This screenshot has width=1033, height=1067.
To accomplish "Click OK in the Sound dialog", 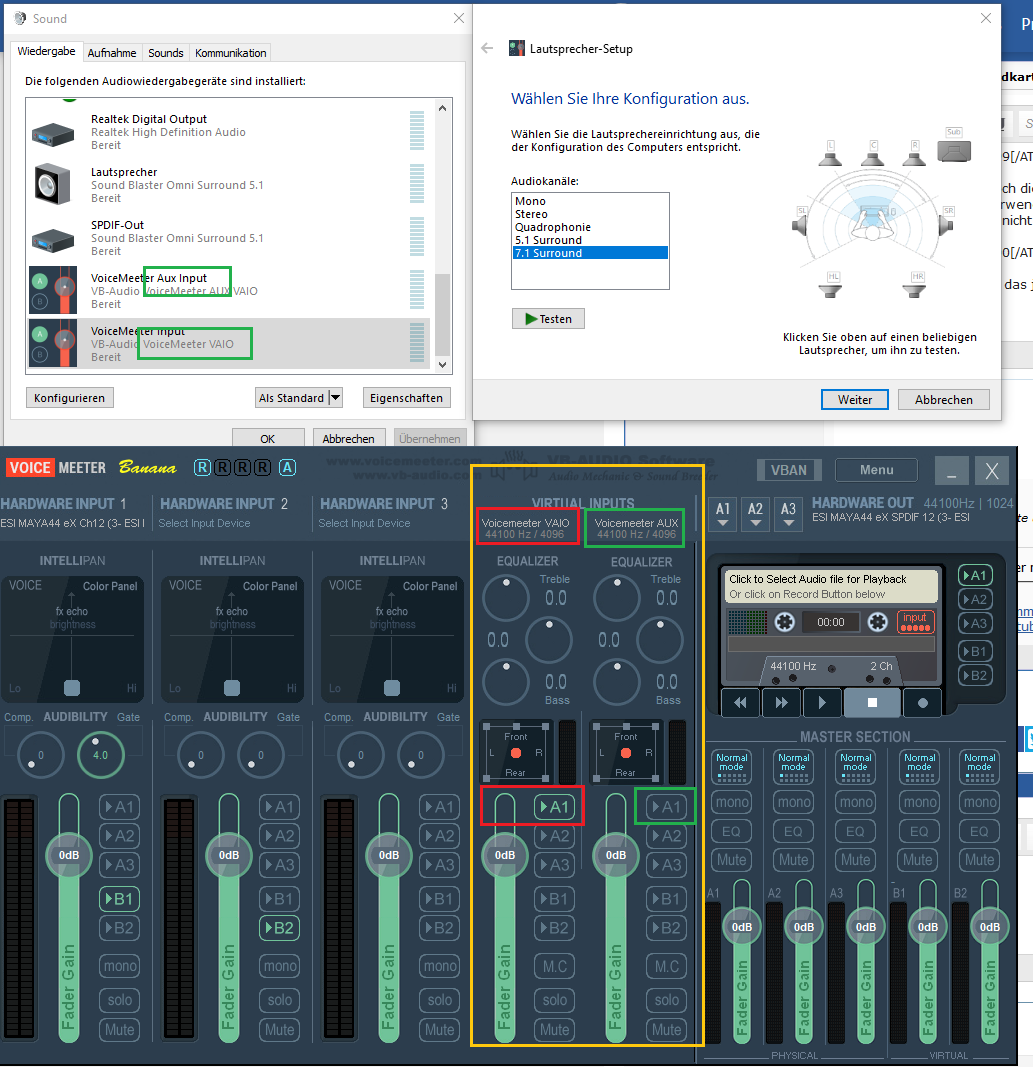I will point(268,438).
